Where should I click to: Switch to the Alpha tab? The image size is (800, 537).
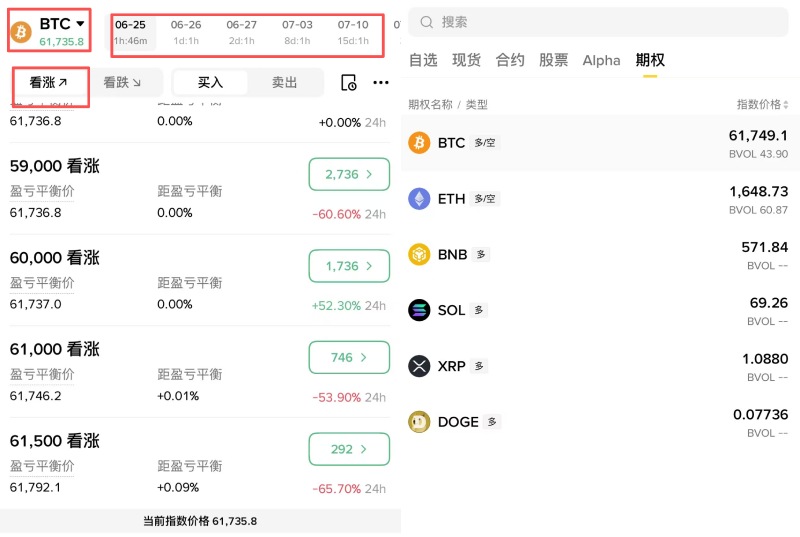[602, 60]
